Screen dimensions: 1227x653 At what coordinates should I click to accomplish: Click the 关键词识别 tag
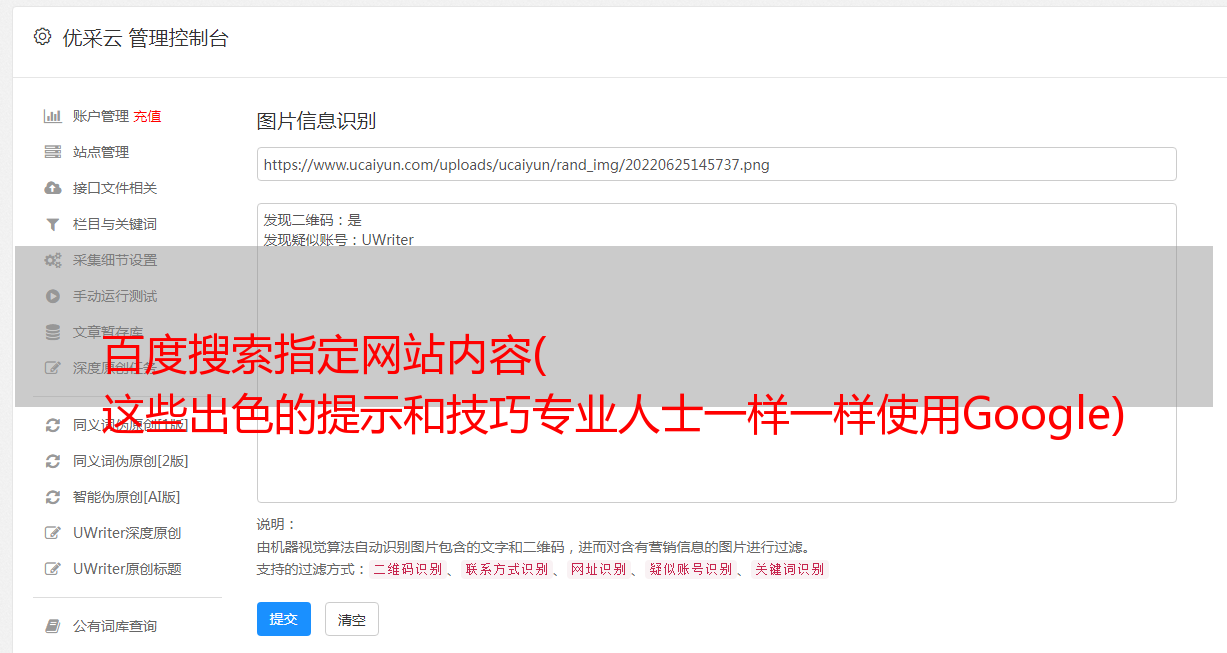[790, 569]
